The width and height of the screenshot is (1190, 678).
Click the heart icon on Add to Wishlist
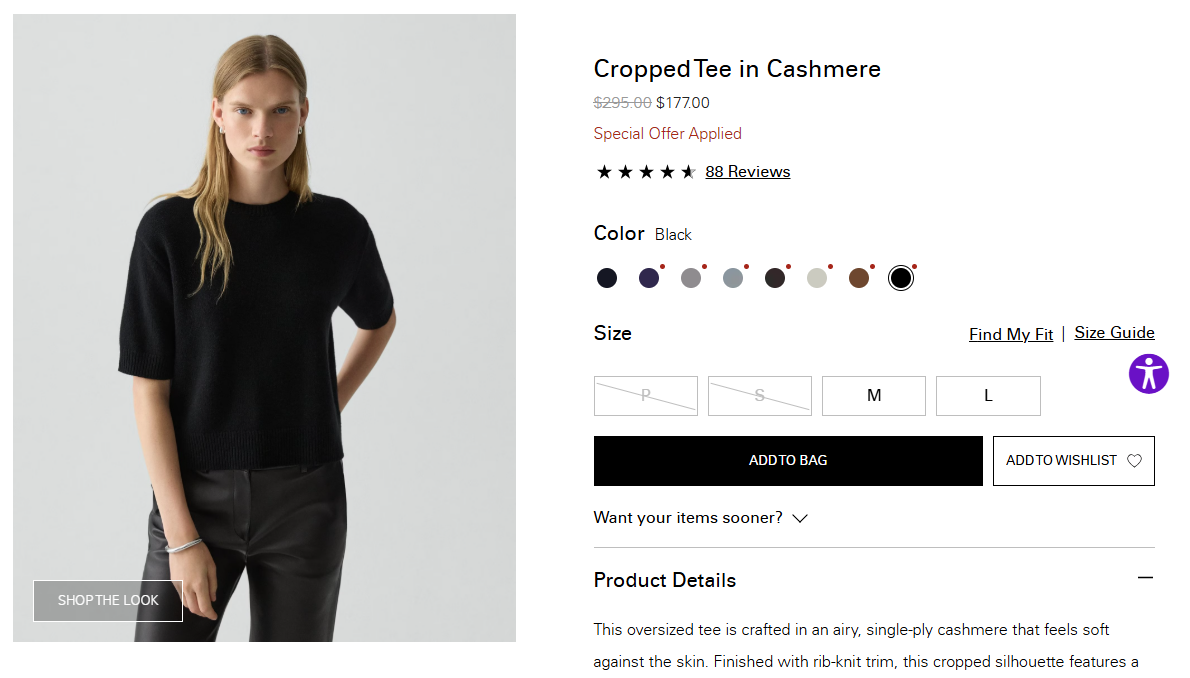pos(1134,461)
